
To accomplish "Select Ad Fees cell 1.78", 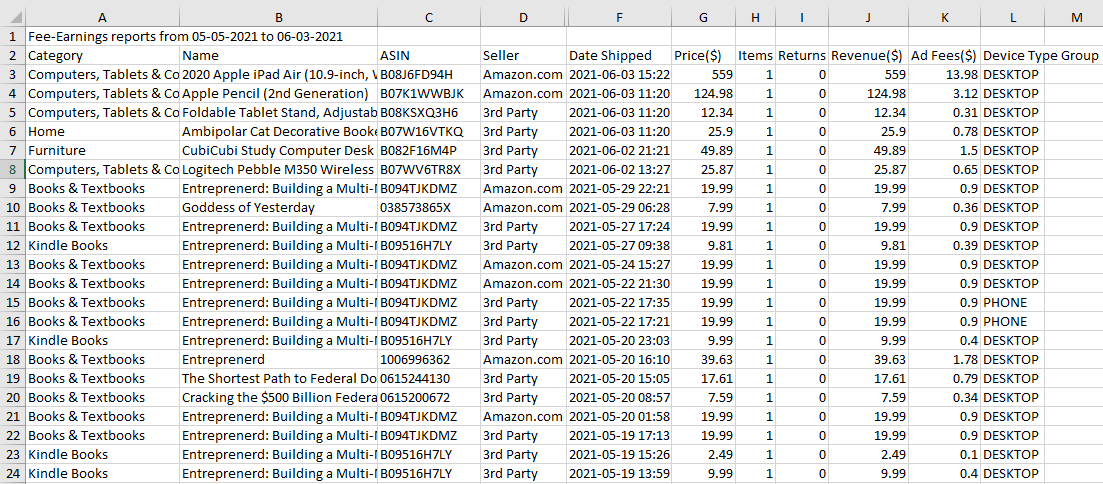I will click(x=944, y=359).
